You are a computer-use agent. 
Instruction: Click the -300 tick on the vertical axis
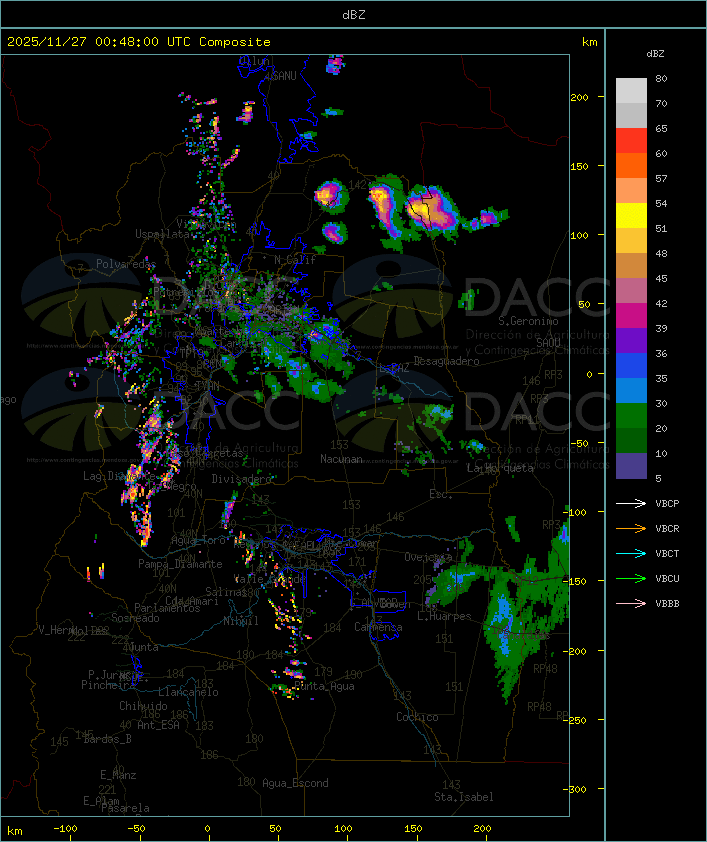click(577, 789)
